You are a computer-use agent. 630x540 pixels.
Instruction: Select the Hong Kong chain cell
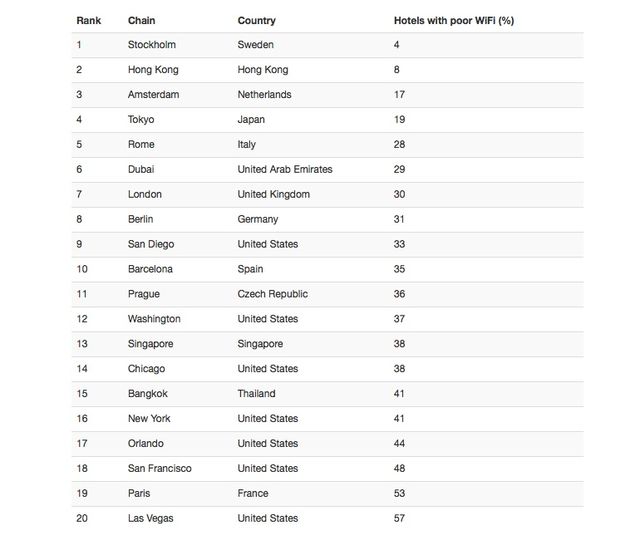154,70
